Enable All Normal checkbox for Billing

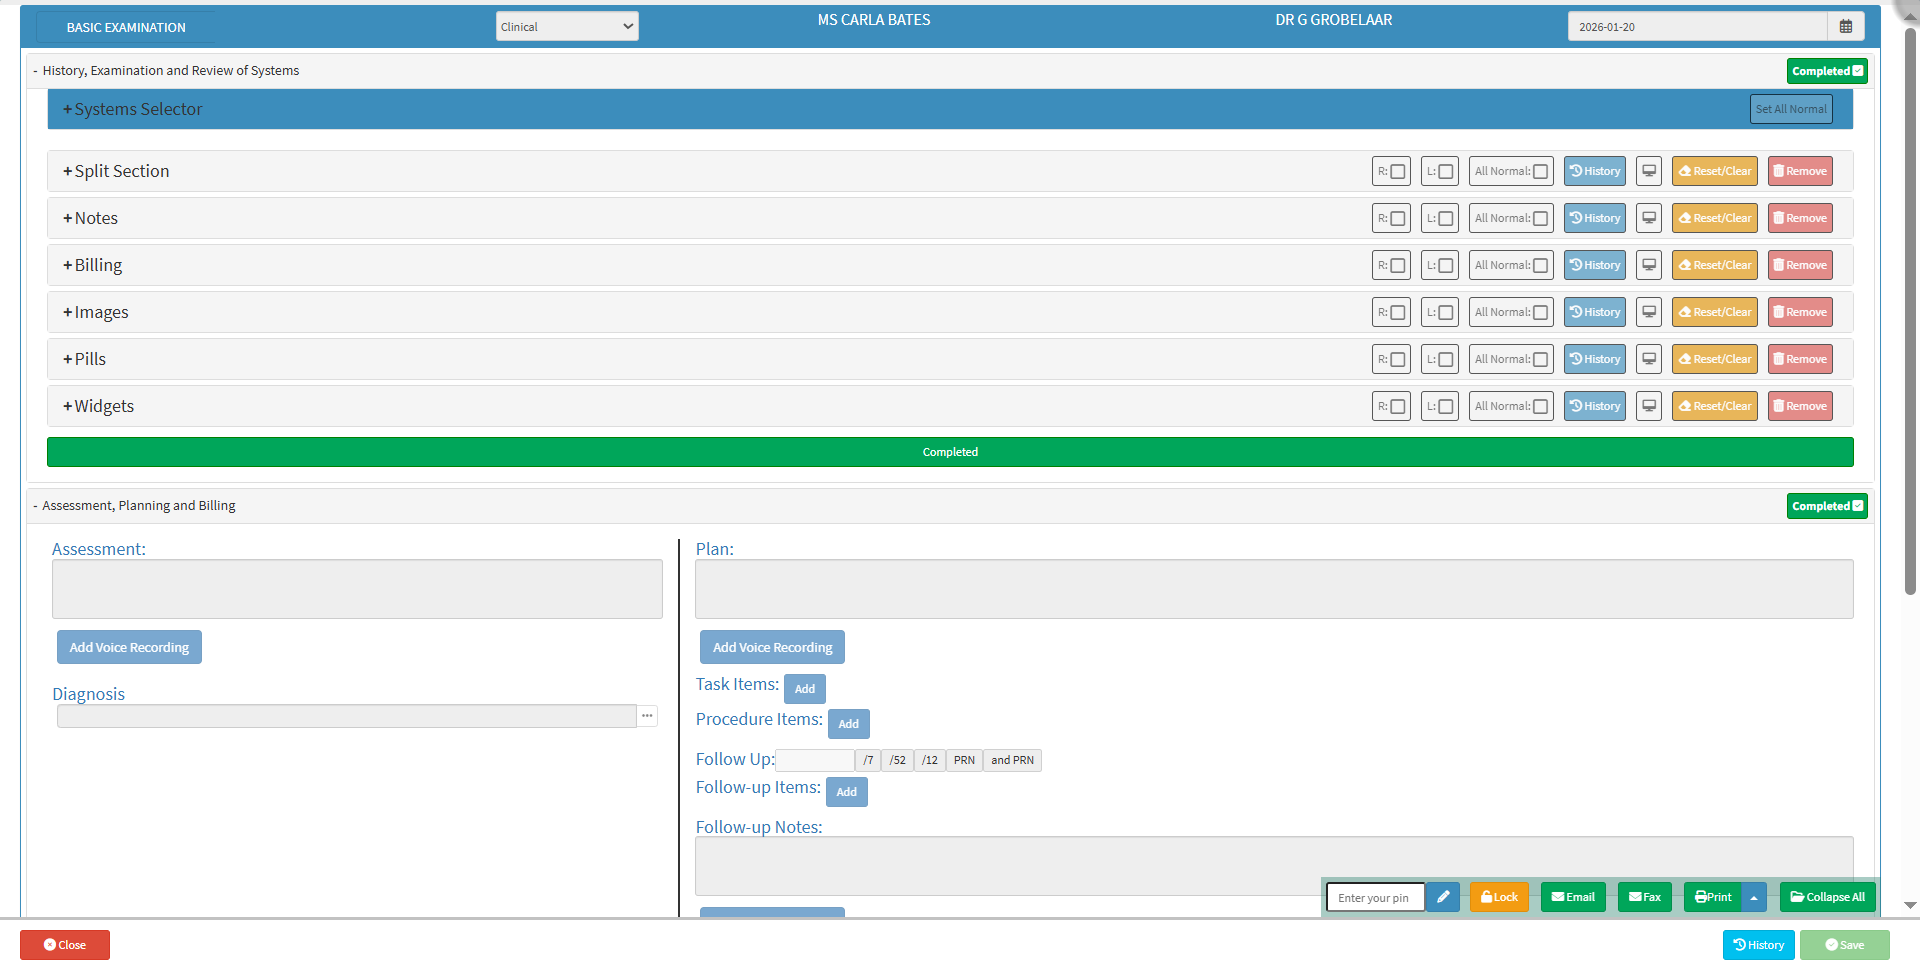click(x=1540, y=265)
